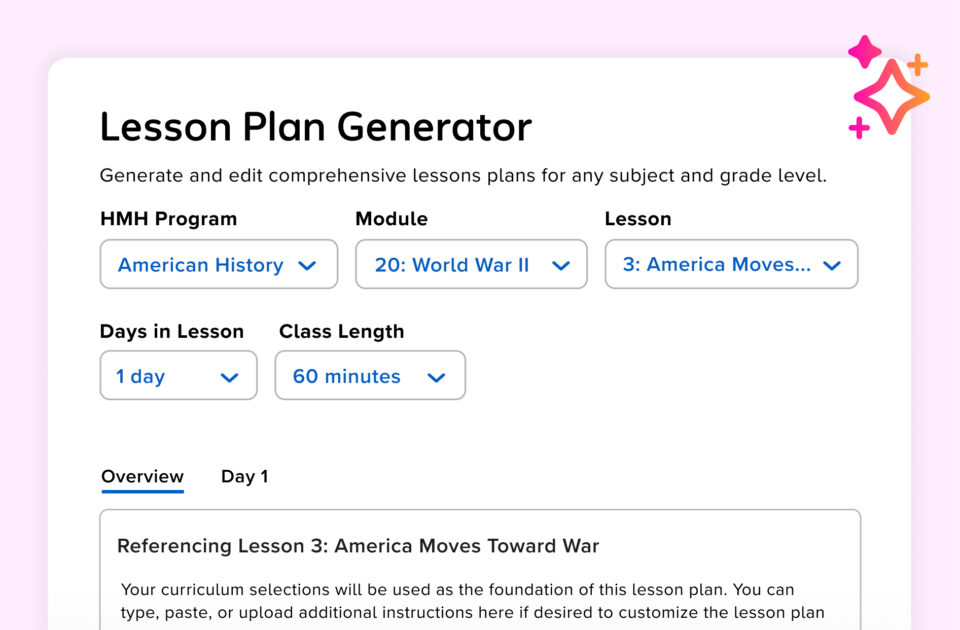The image size is (960, 630).
Task: Select the Referencing Lesson 3 panel title
Action: click(357, 546)
